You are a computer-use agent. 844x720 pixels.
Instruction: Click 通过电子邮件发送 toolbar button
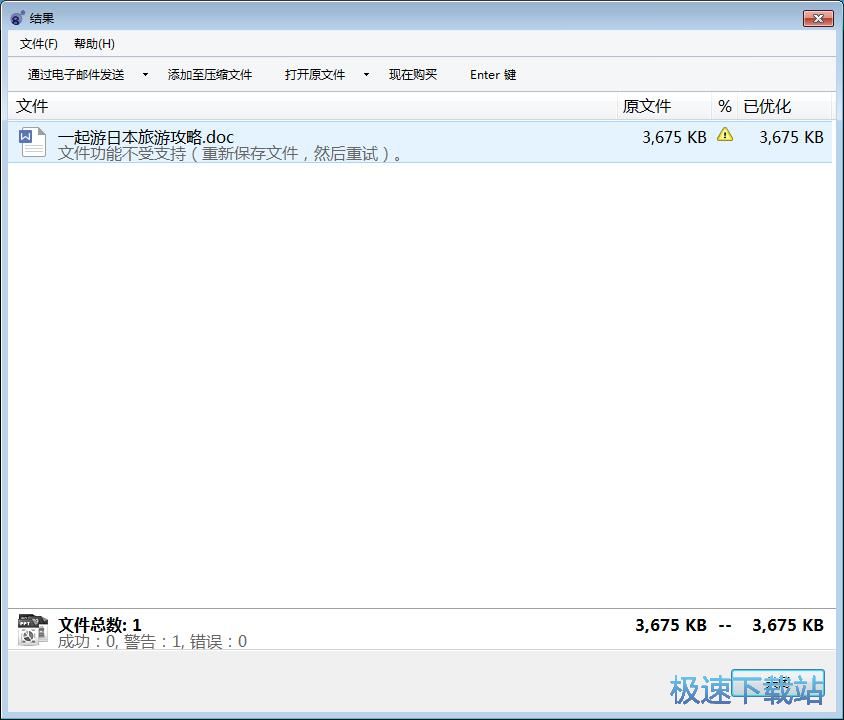(x=76, y=75)
